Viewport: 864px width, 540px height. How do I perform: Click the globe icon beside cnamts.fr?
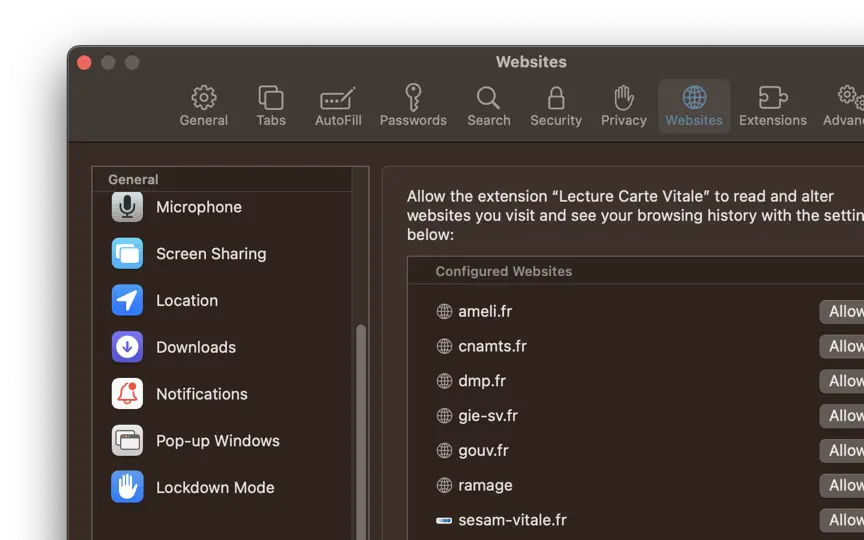(x=444, y=346)
